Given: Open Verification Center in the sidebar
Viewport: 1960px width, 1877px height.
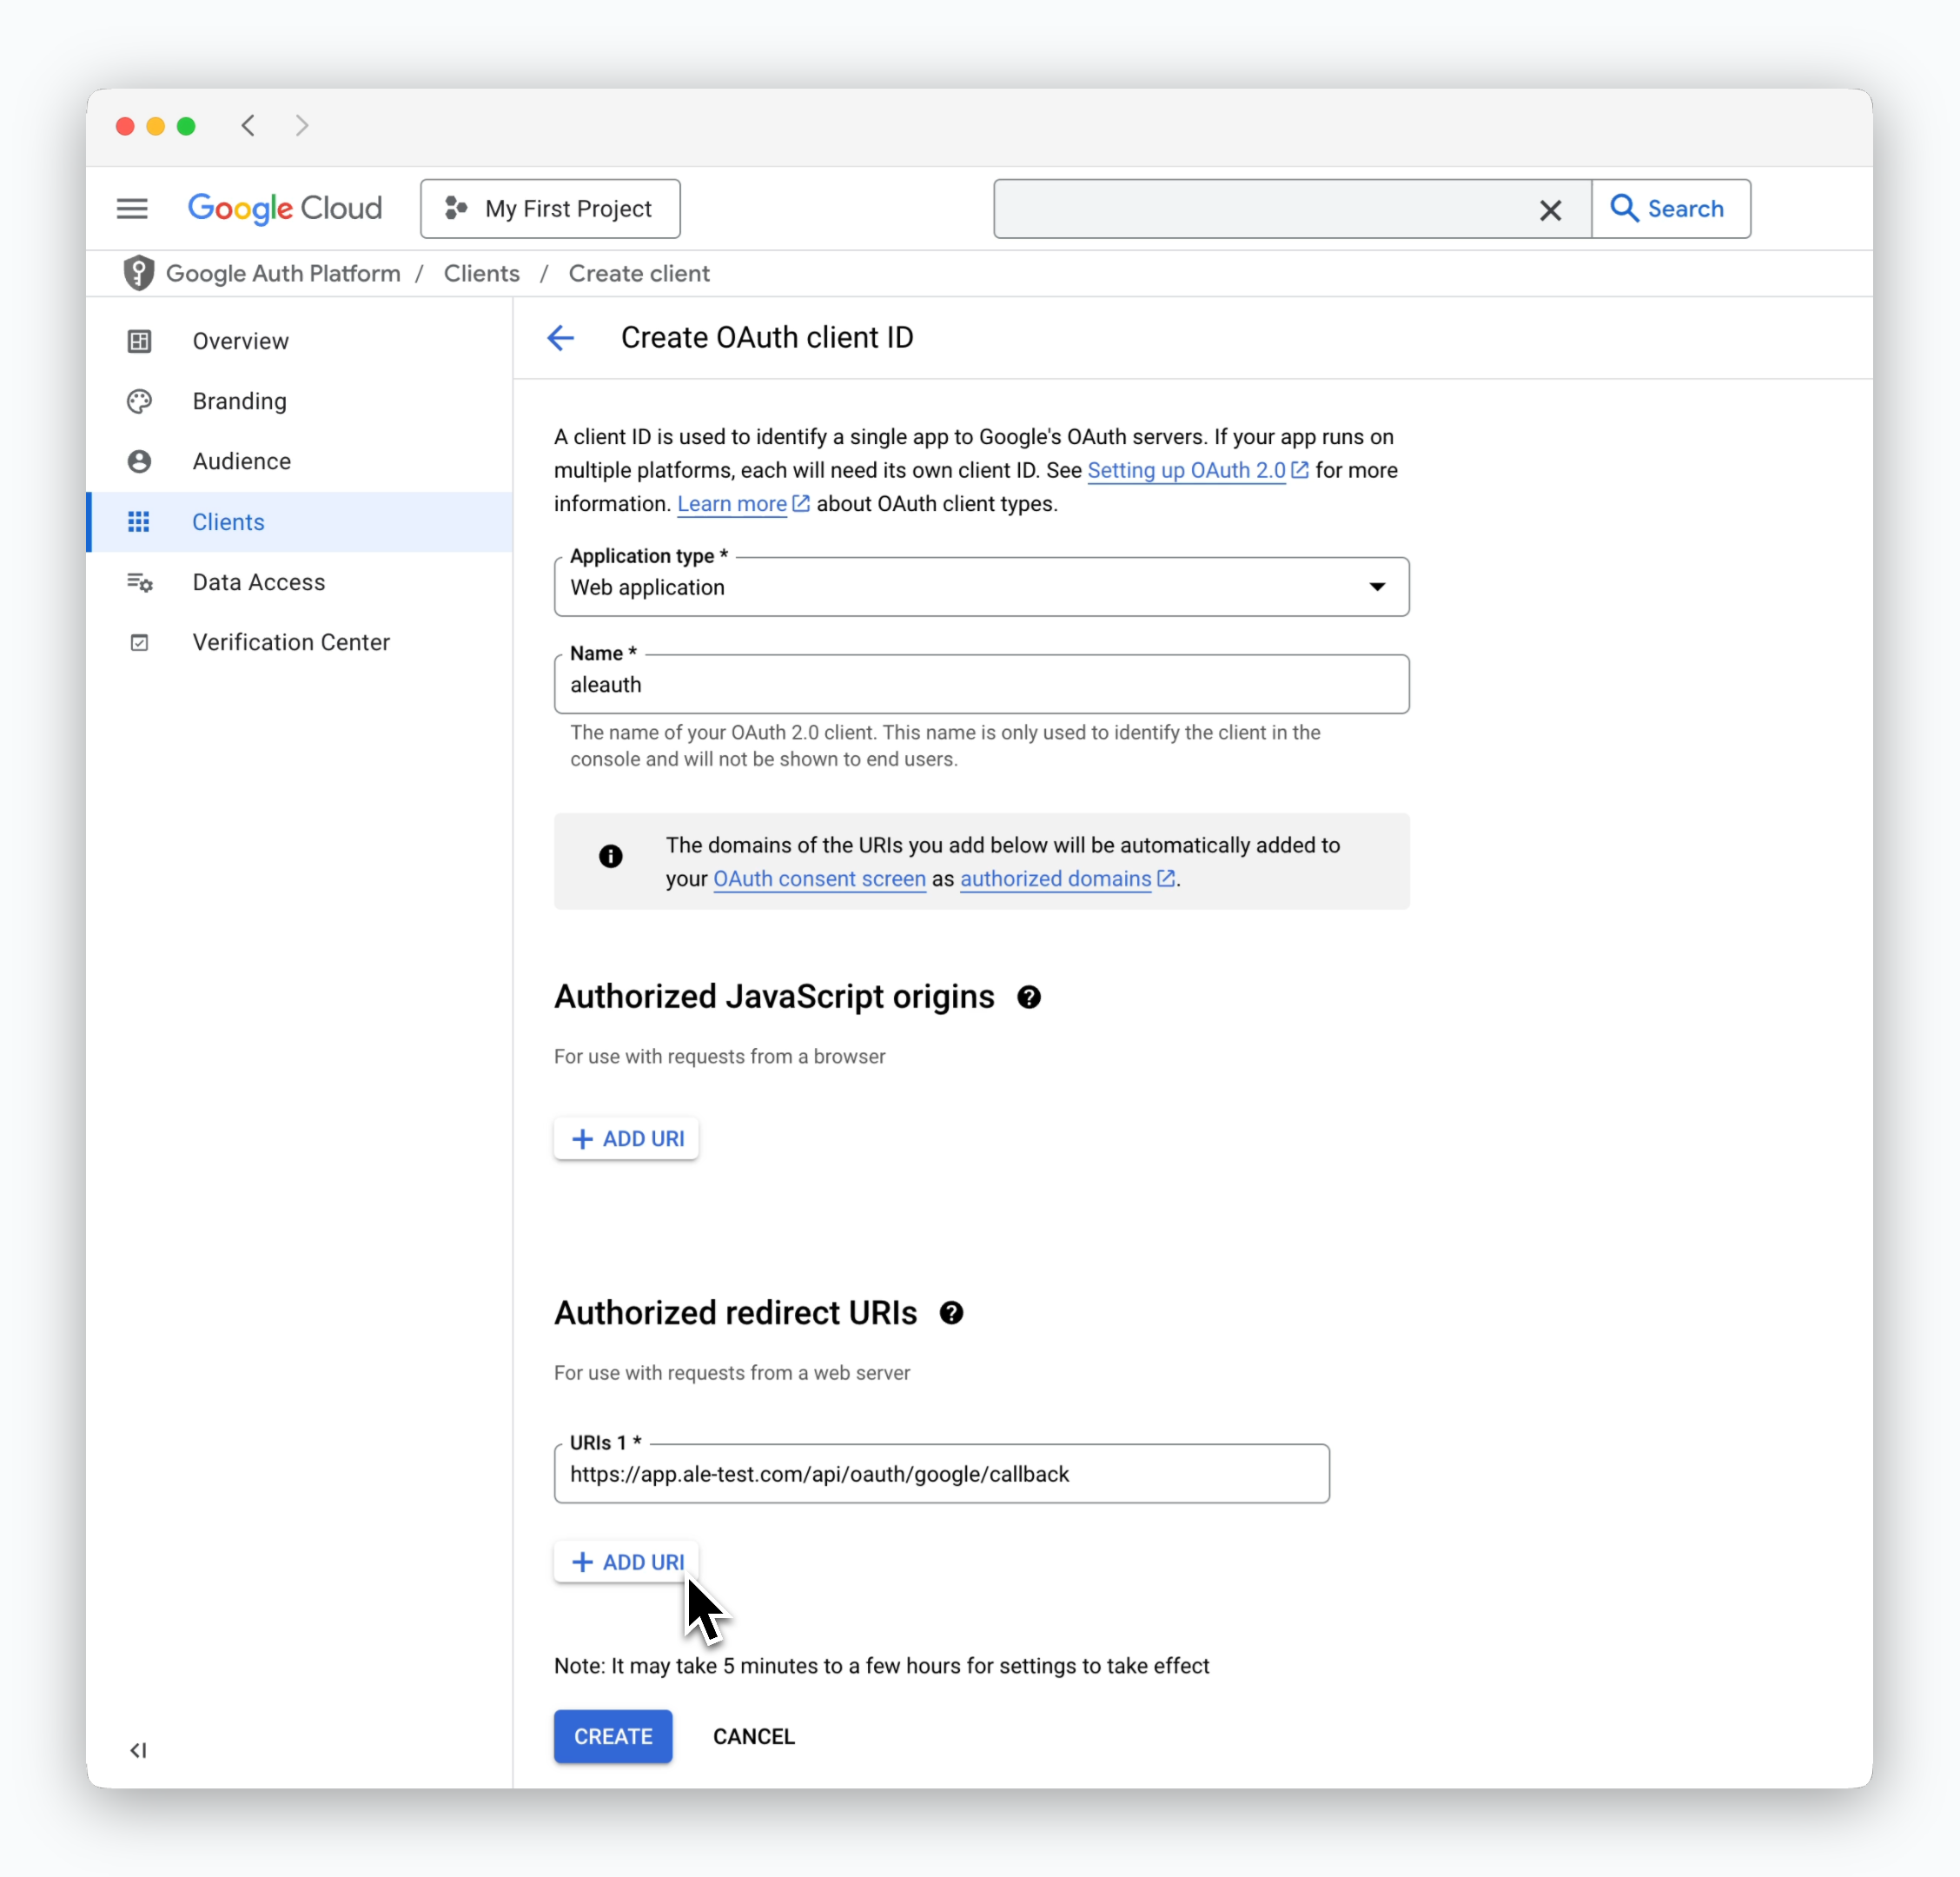Looking at the screenshot, I should (300, 642).
